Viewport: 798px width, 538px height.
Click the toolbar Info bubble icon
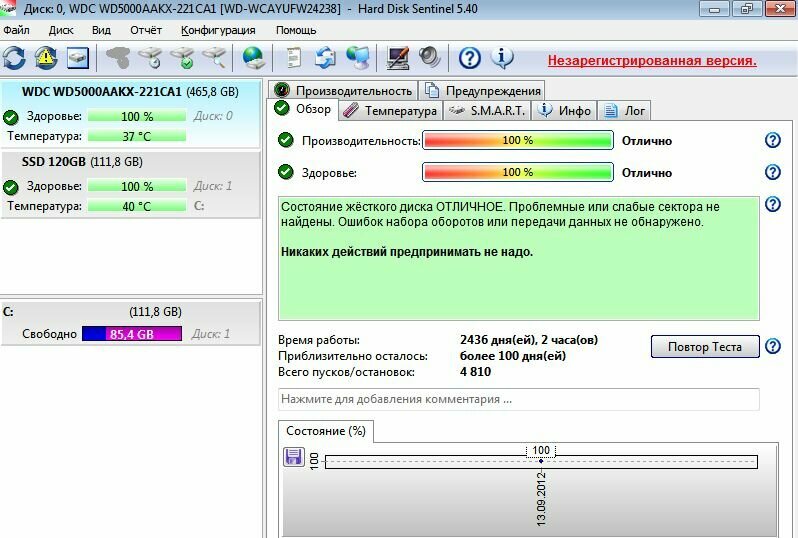pyautogui.click(x=502, y=58)
